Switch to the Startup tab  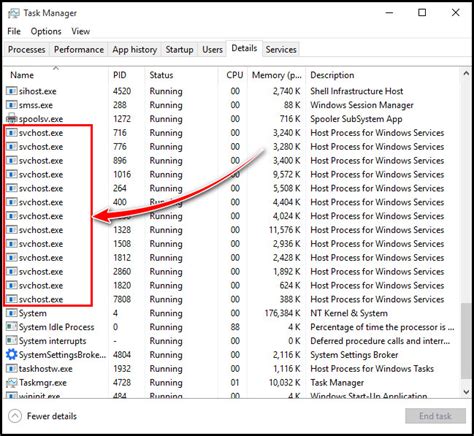coord(179,50)
